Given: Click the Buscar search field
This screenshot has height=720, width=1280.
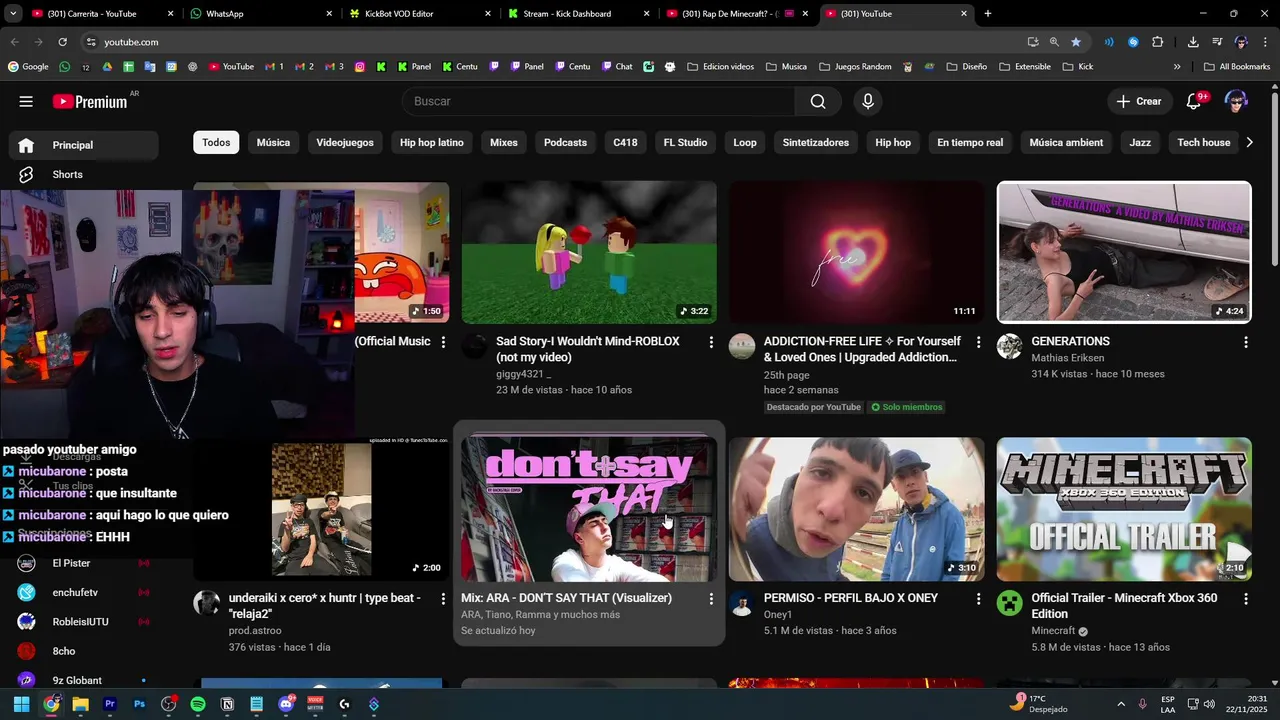Looking at the screenshot, I should (x=599, y=101).
